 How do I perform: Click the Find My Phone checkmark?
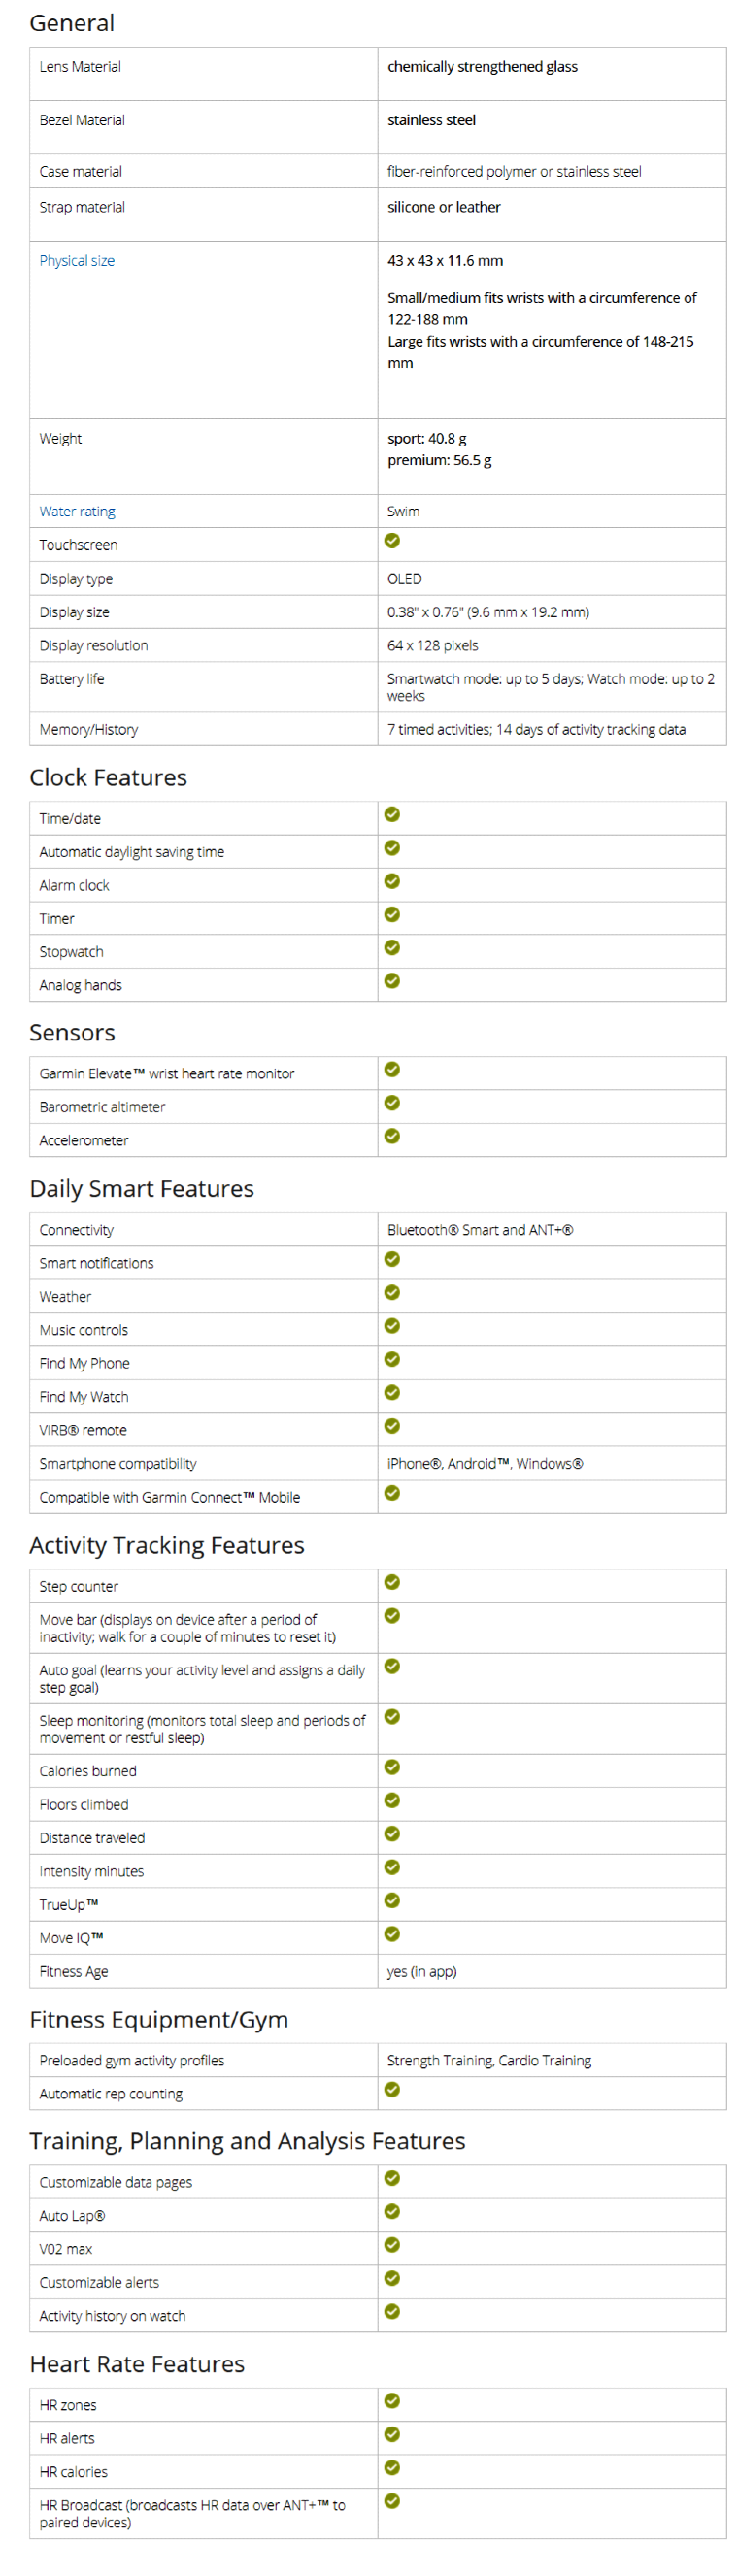392,1359
